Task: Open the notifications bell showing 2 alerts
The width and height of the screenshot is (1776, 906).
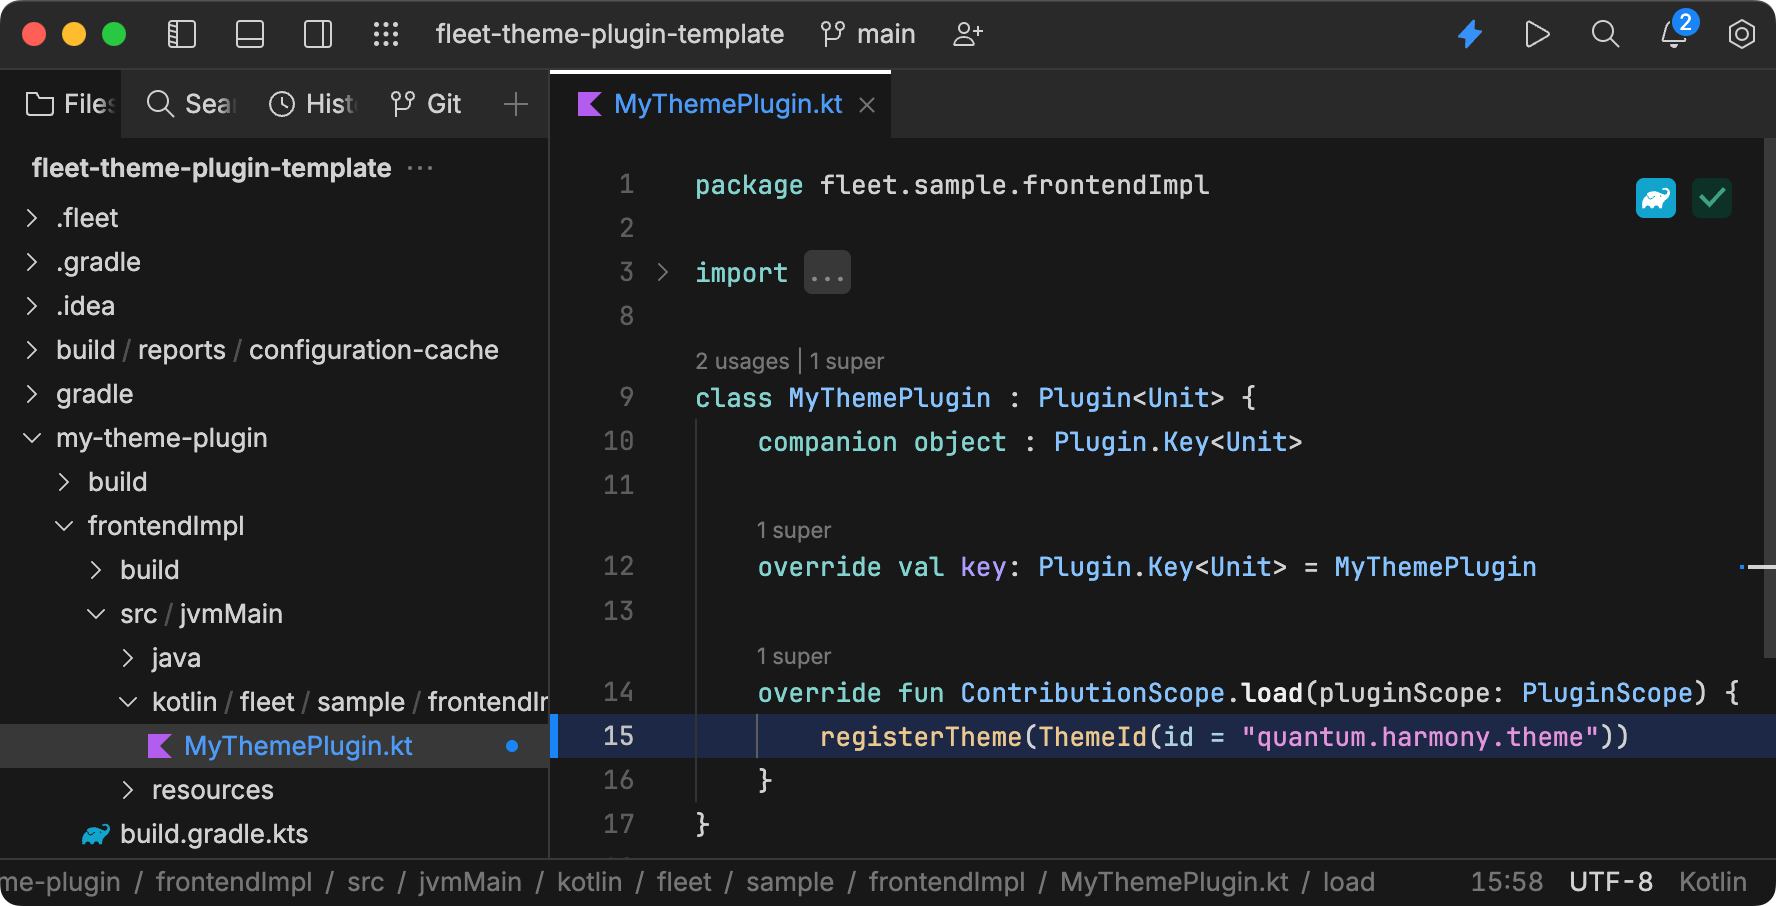Action: 1671,35
